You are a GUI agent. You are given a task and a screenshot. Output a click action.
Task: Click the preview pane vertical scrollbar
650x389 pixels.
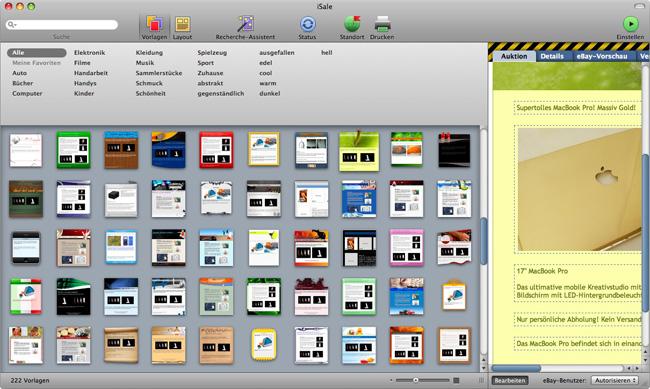point(645,232)
